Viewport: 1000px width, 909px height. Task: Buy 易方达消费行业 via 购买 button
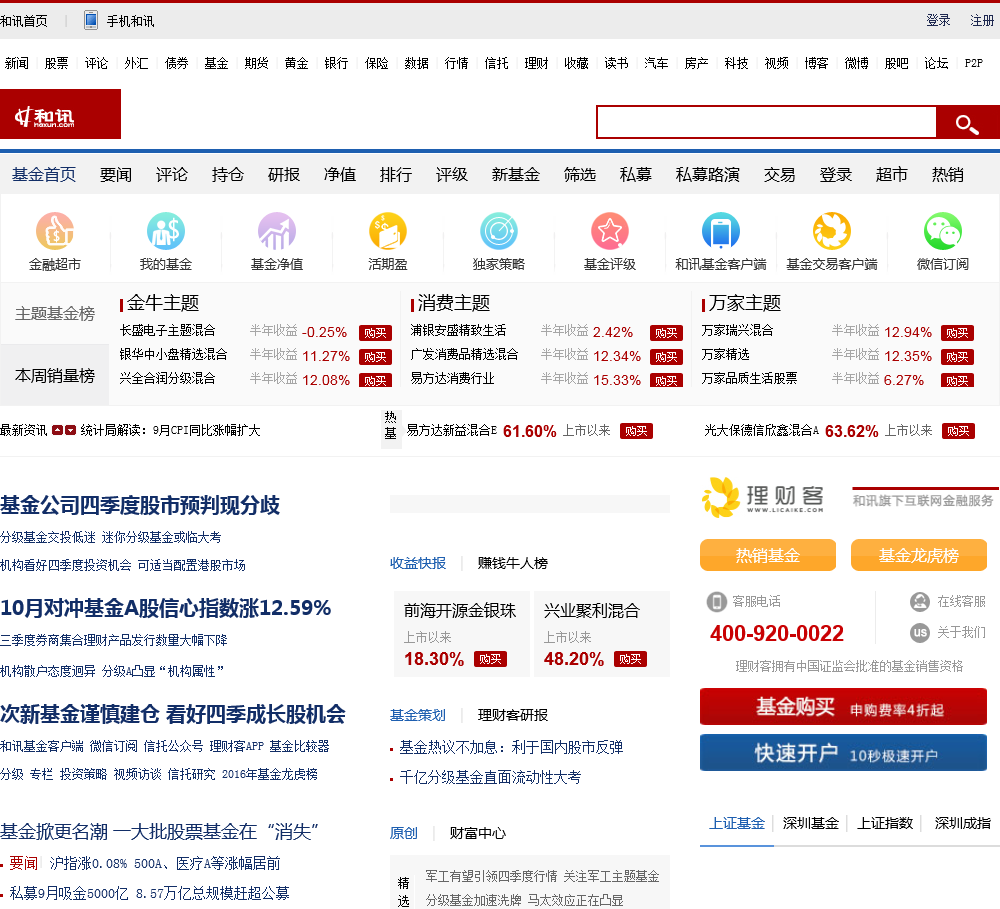pos(666,381)
